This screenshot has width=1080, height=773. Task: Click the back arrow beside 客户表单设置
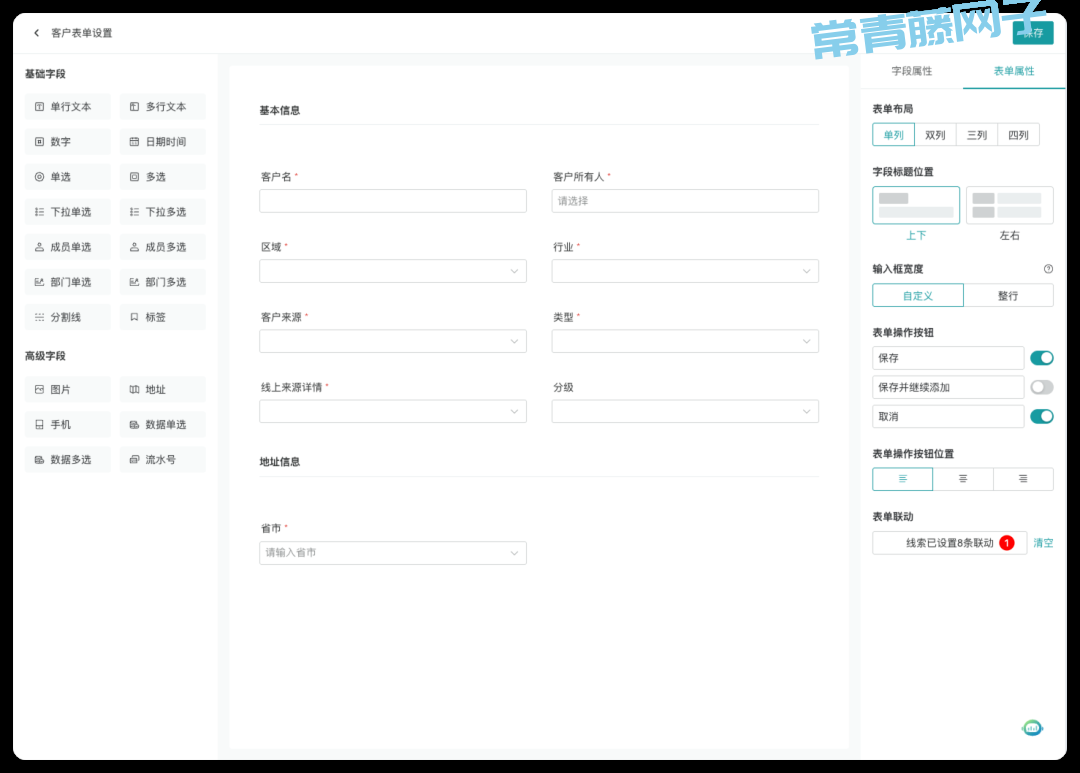click(37, 33)
